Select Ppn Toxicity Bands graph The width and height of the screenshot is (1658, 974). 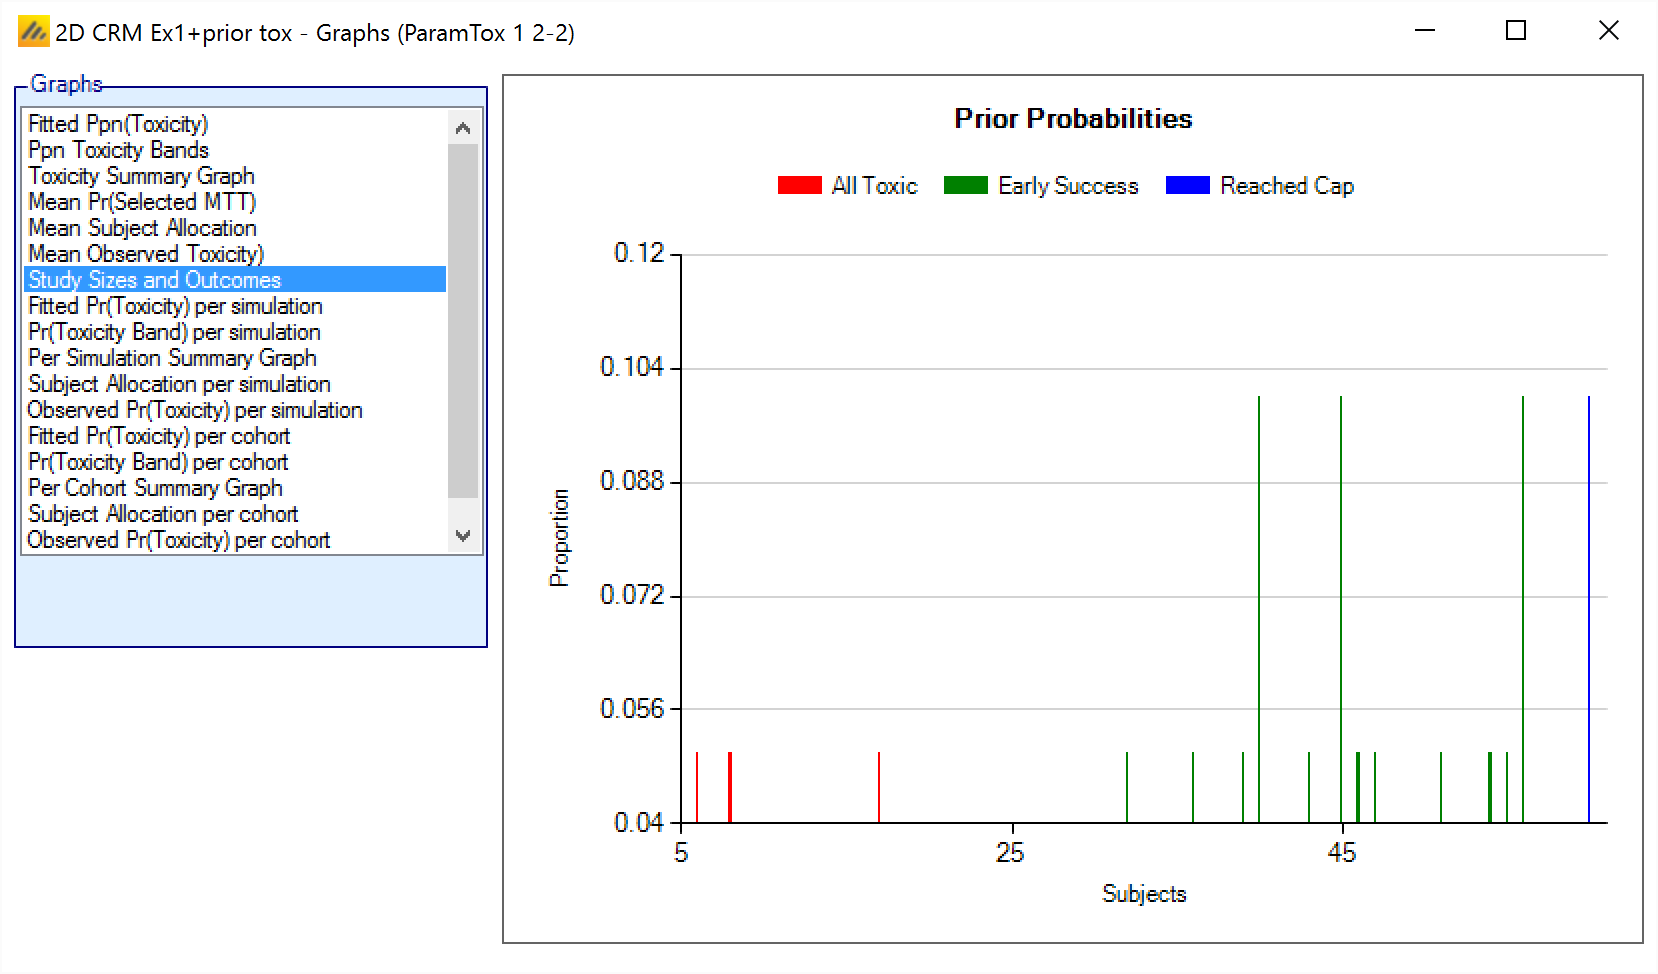click(x=118, y=150)
